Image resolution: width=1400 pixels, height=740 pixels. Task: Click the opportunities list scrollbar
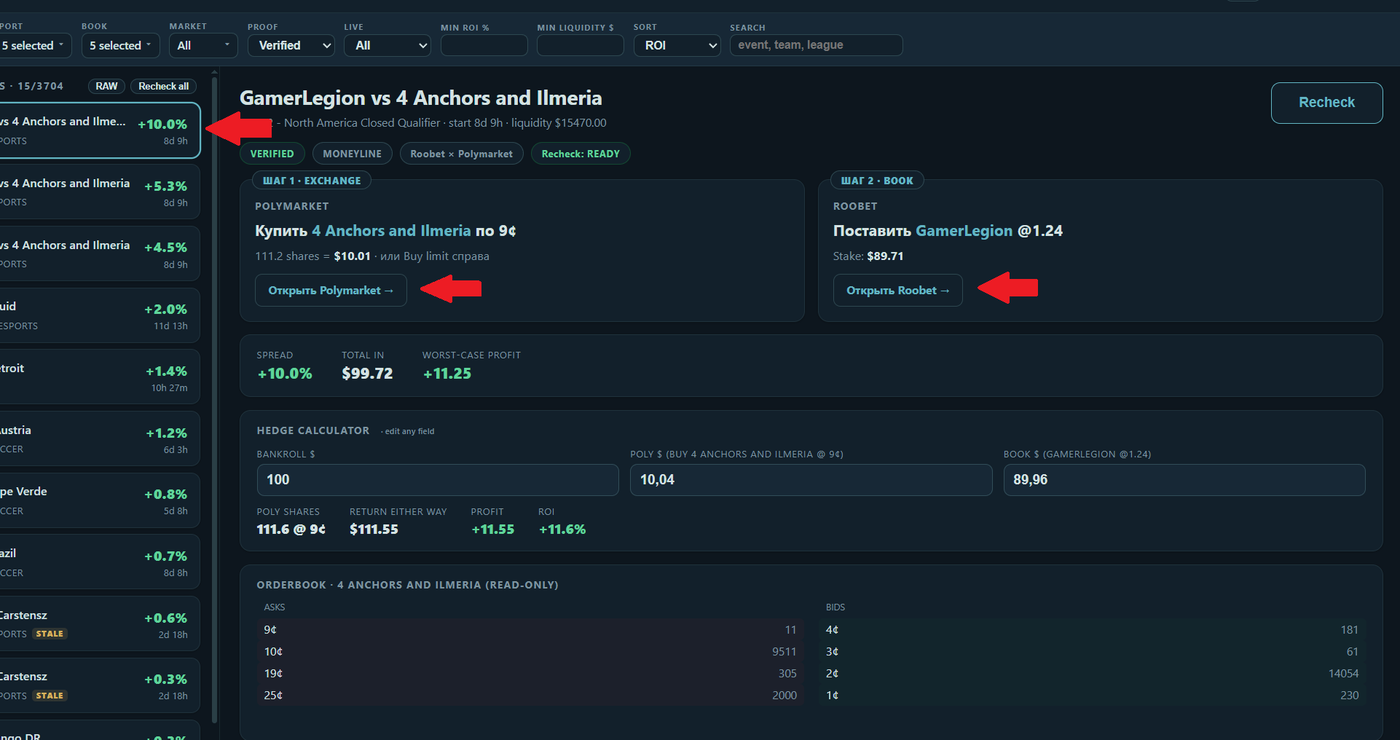(x=214, y=400)
